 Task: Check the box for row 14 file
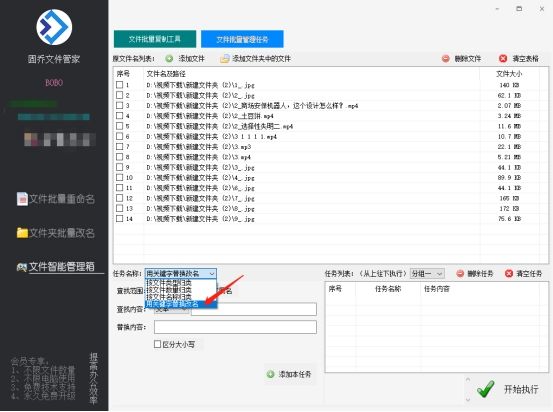point(120,219)
